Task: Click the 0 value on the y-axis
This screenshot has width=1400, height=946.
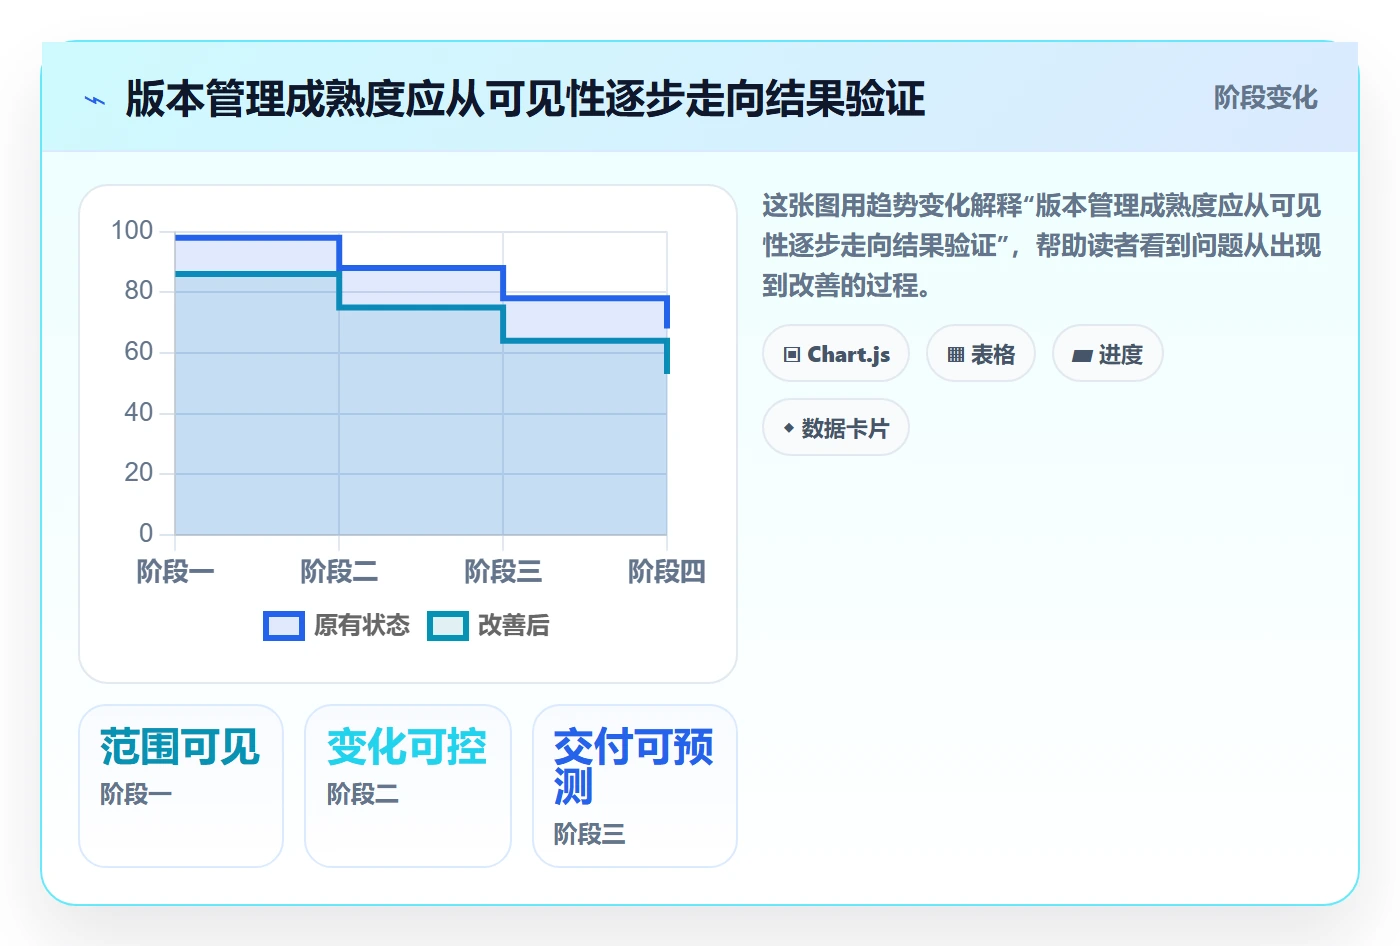Action: tap(146, 534)
